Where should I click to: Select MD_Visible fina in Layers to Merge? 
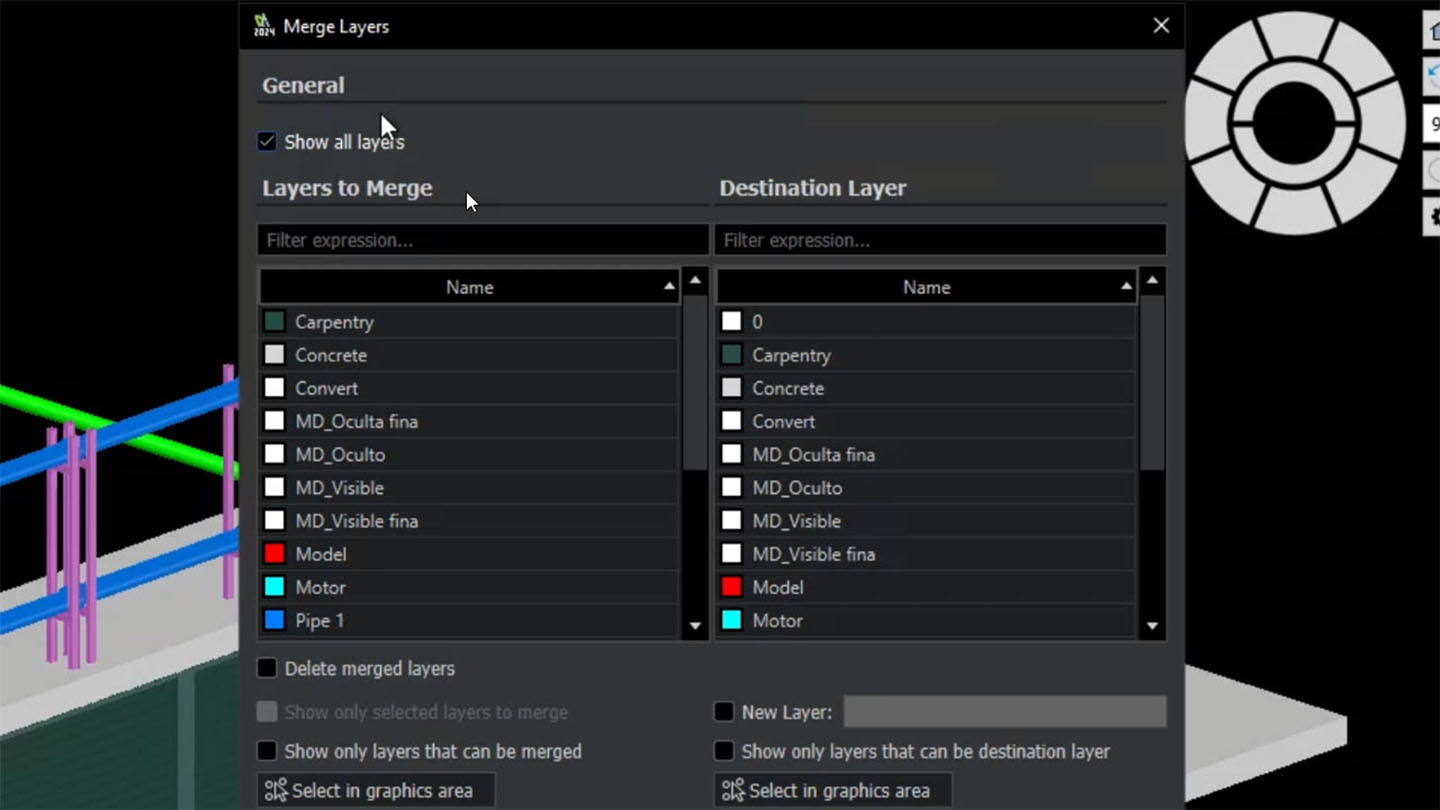tap(469, 521)
